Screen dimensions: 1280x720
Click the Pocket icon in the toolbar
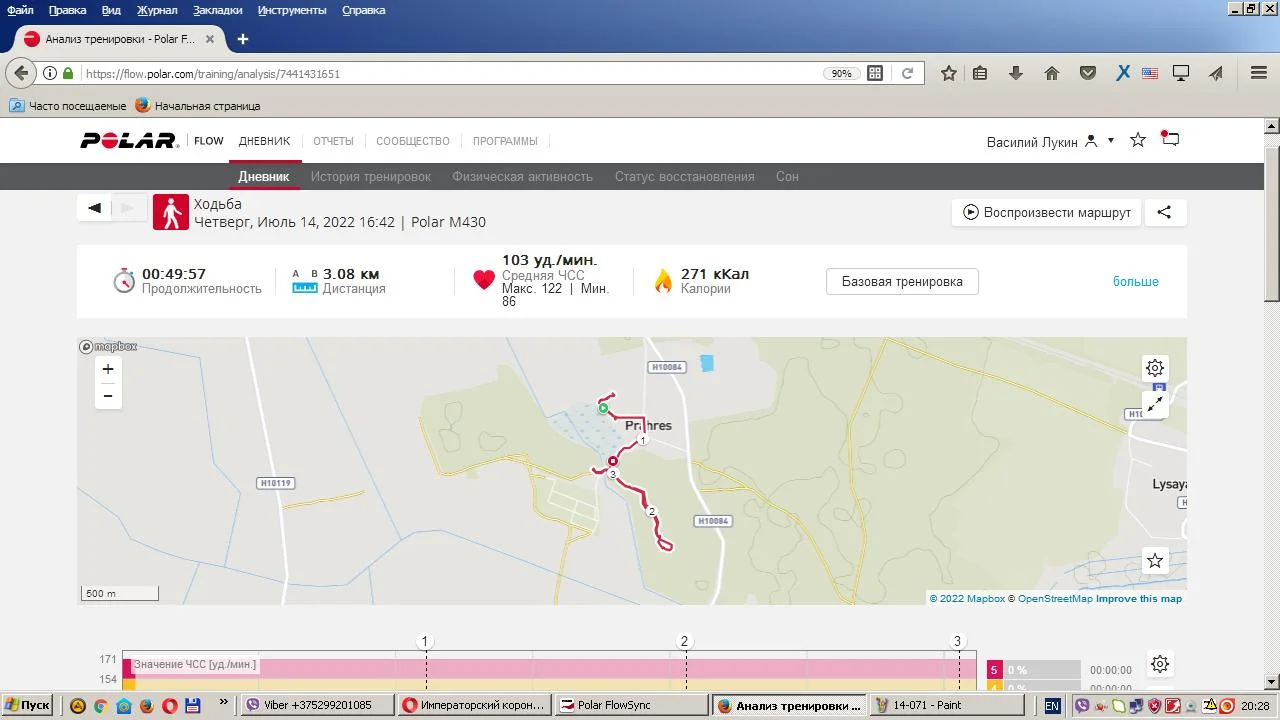click(x=1088, y=73)
